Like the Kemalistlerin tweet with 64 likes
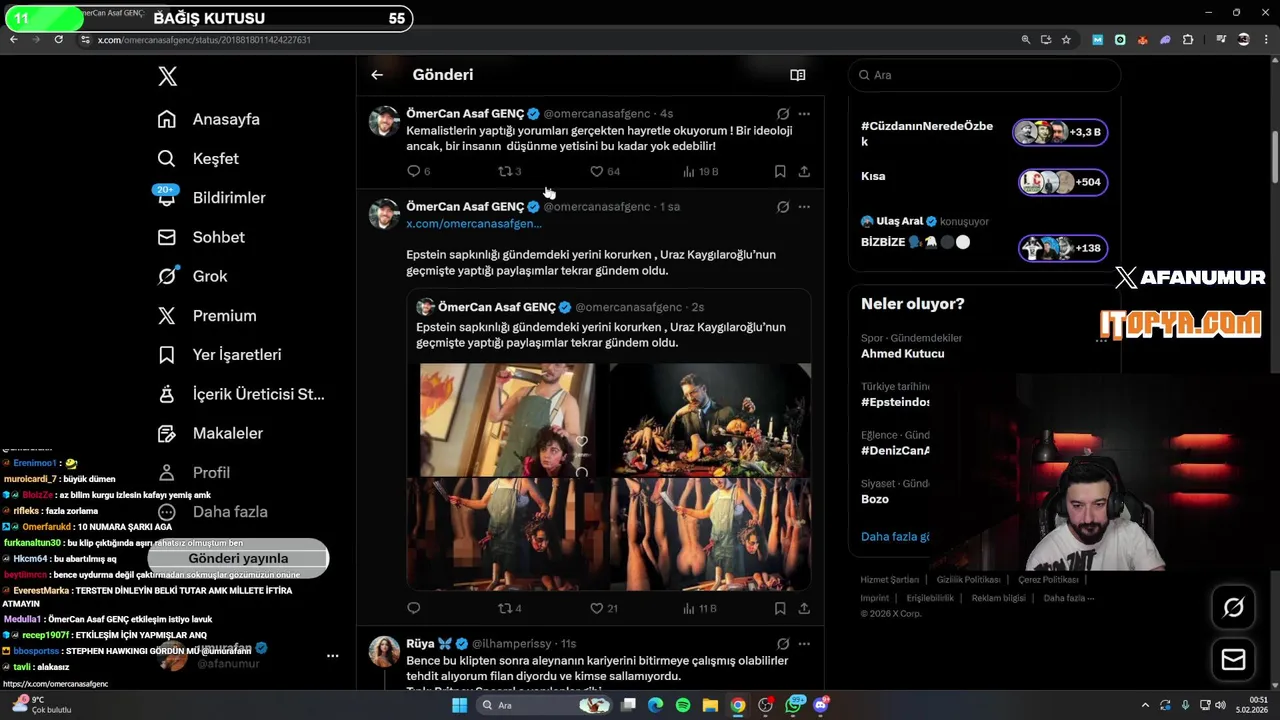 click(605, 172)
